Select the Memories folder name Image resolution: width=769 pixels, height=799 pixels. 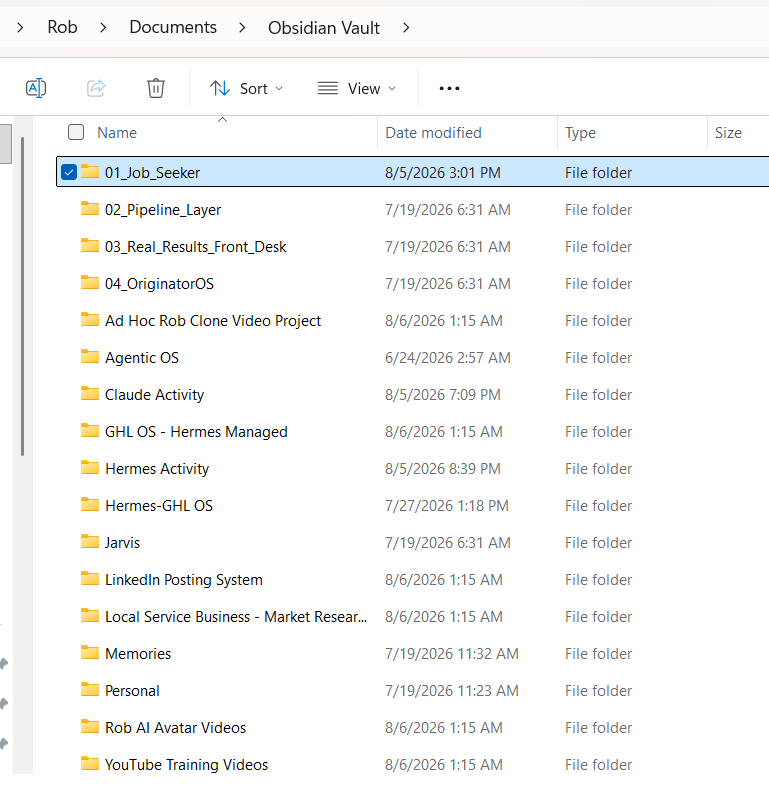point(138,654)
